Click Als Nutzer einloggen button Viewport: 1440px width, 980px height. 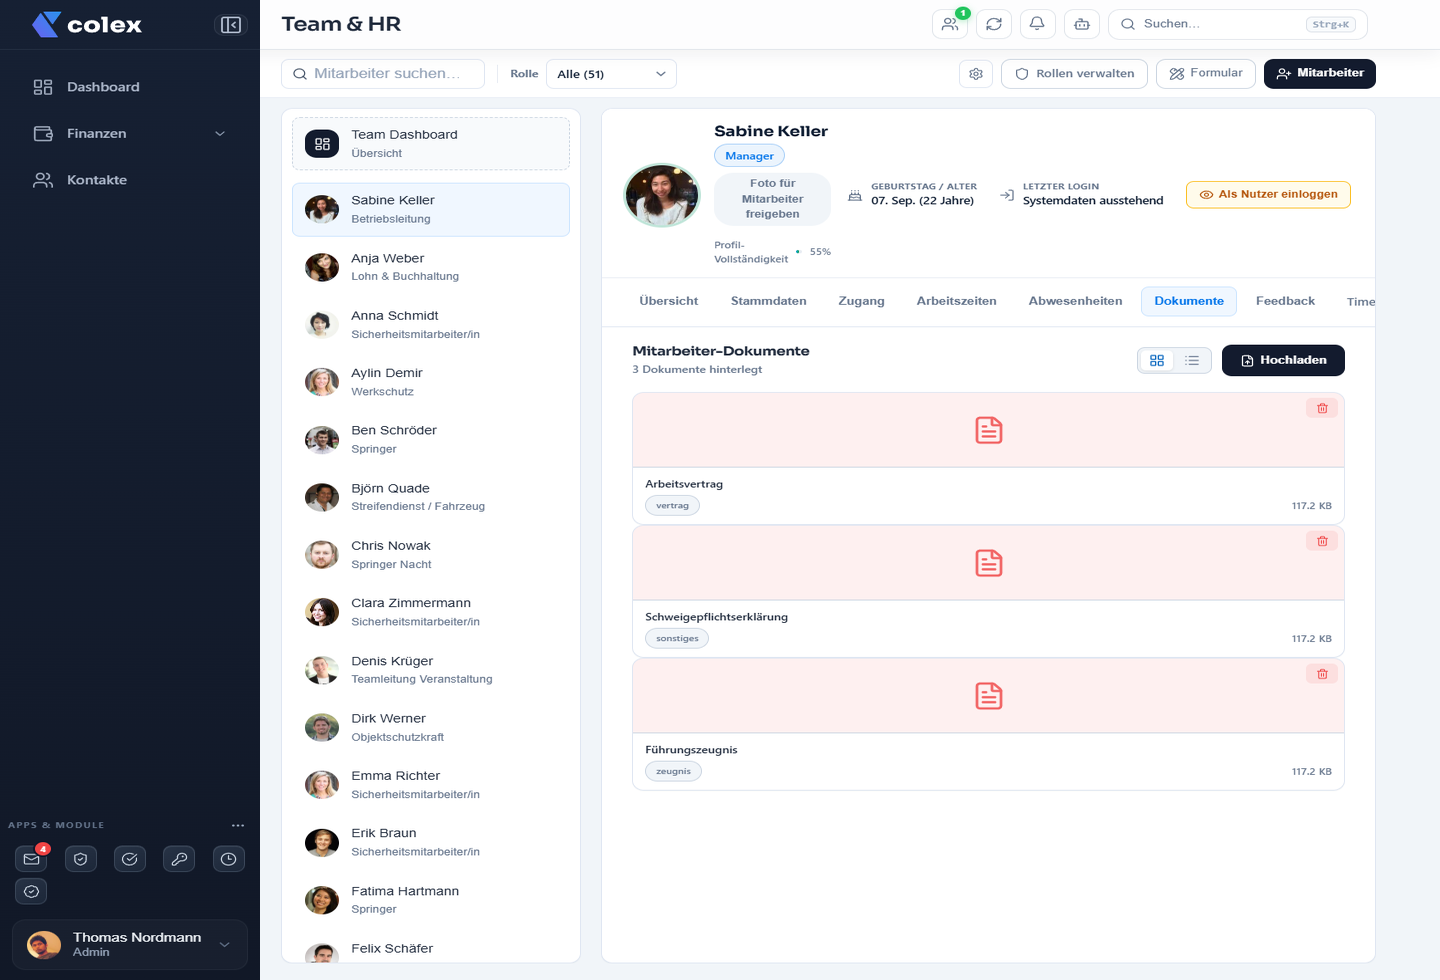tap(1268, 194)
